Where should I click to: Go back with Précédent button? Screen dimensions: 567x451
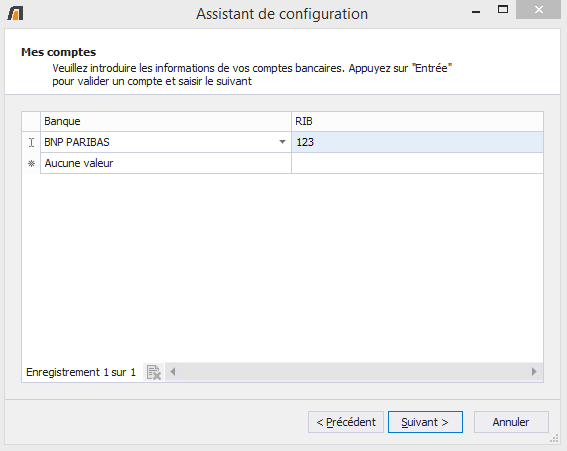coord(346,422)
